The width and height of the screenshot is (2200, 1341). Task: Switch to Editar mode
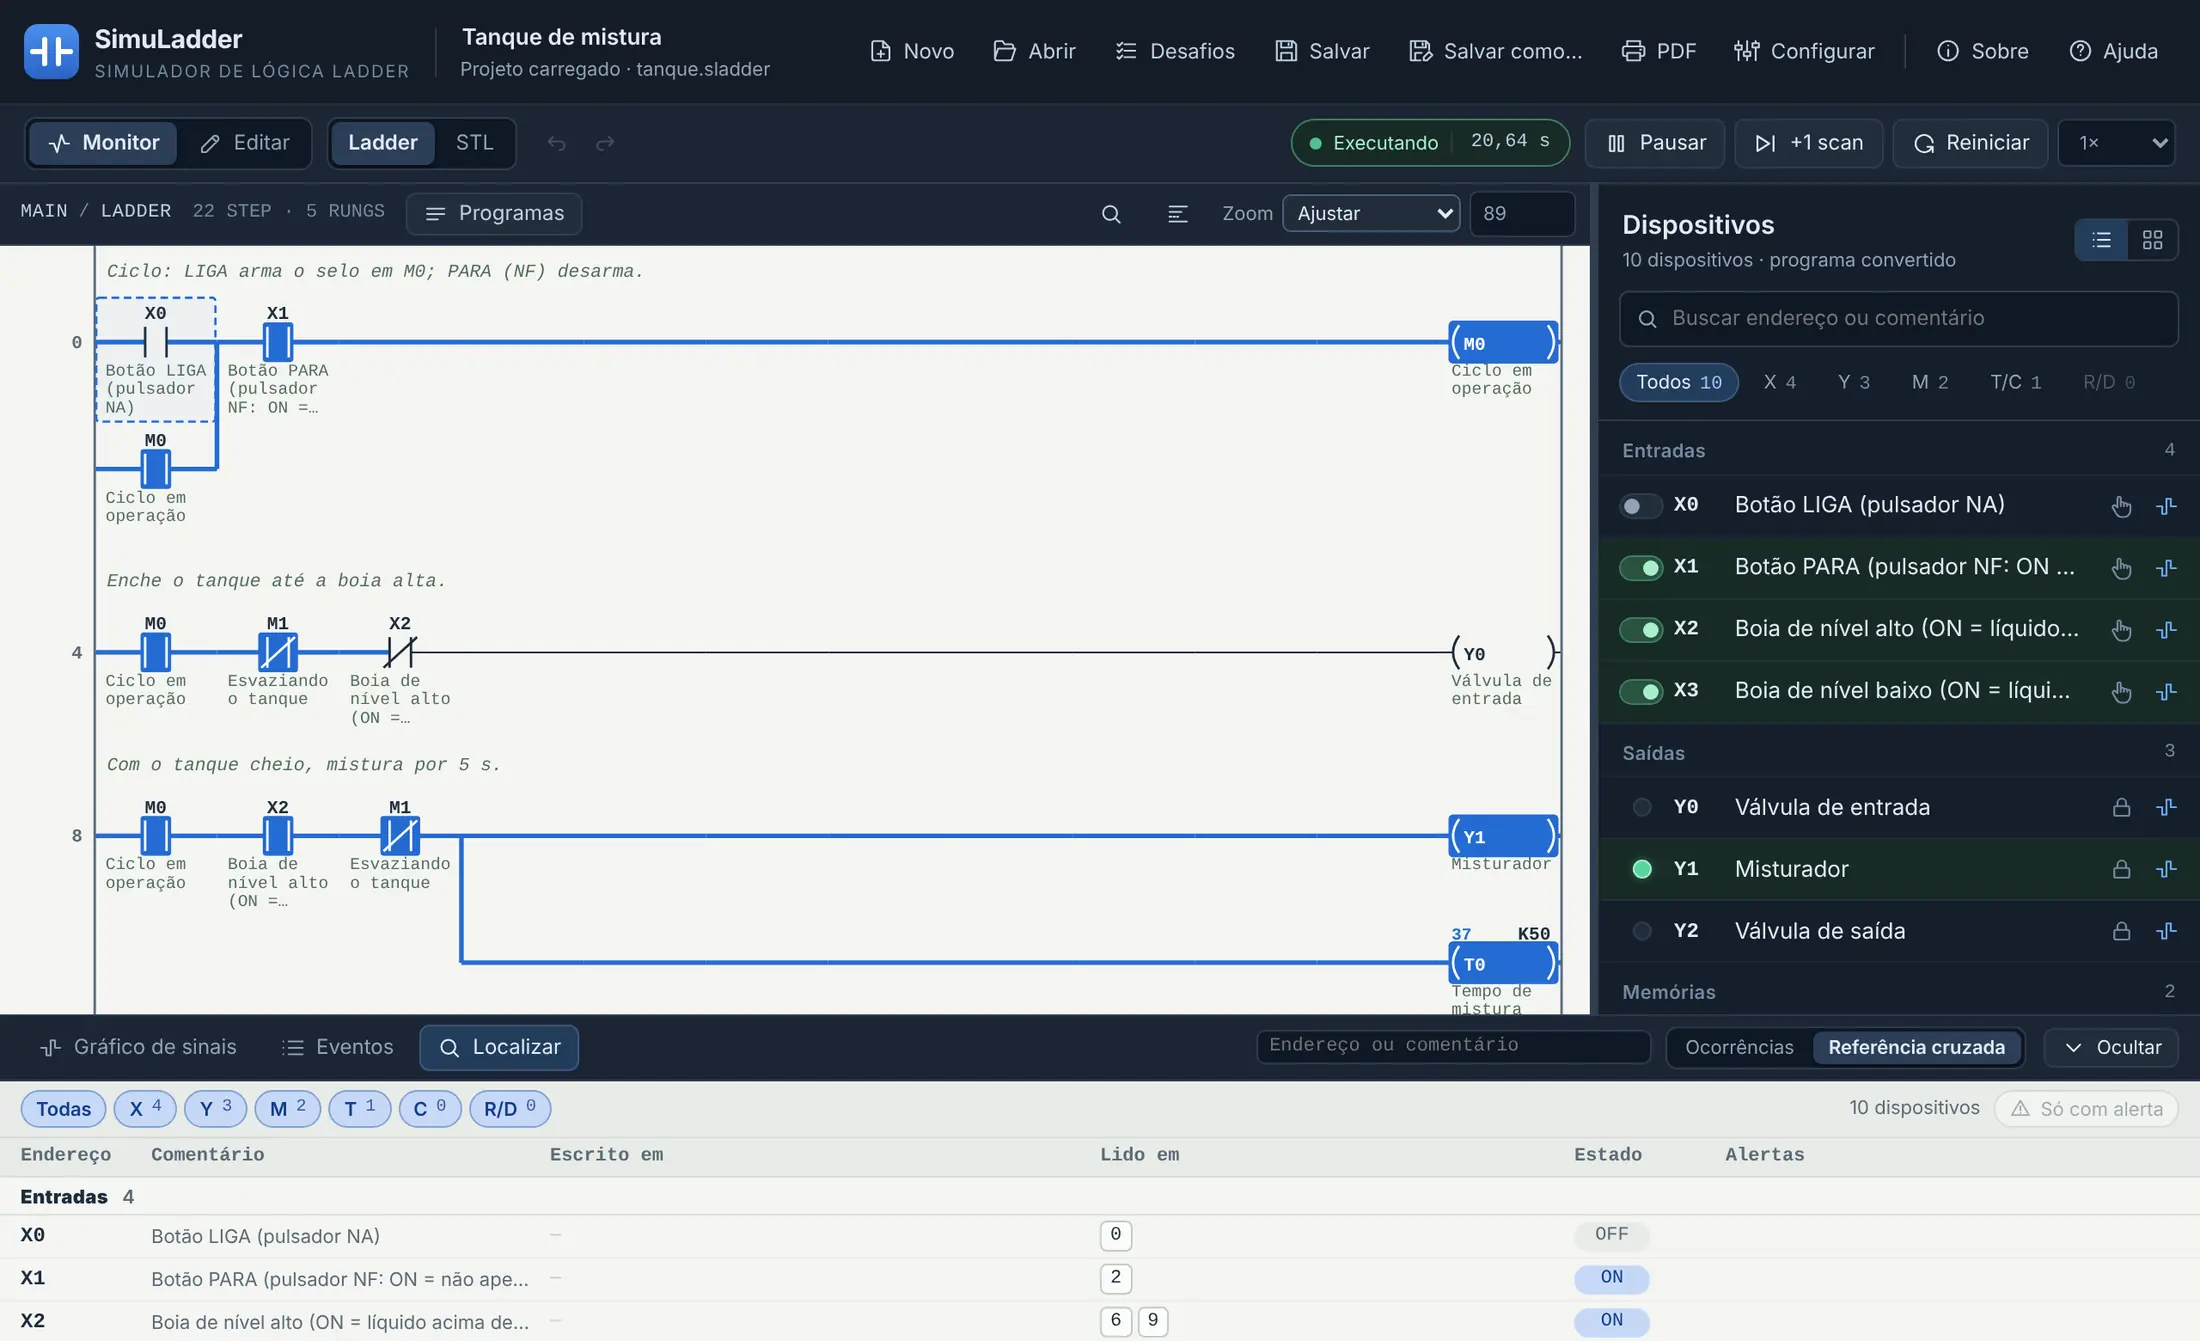click(x=244, y=143)
